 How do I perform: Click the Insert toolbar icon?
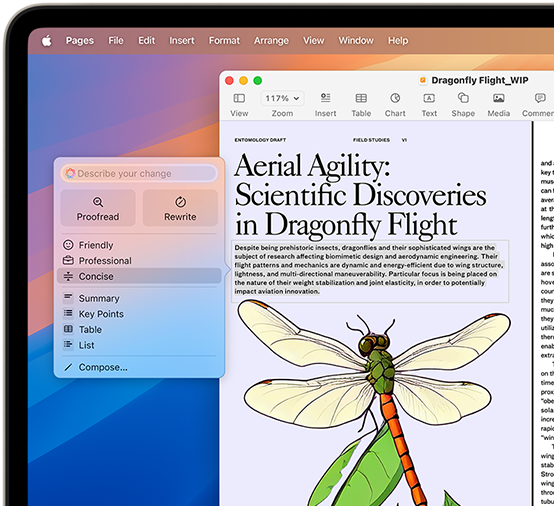tap(325, 98)
